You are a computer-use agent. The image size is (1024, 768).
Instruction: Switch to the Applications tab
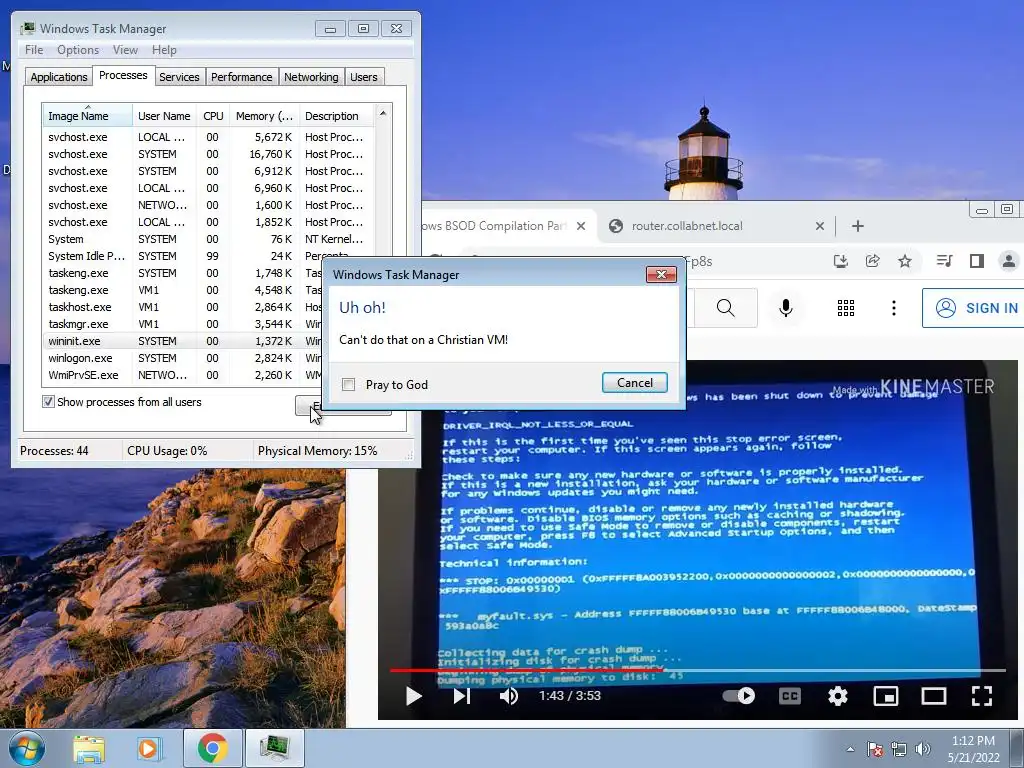59,77
